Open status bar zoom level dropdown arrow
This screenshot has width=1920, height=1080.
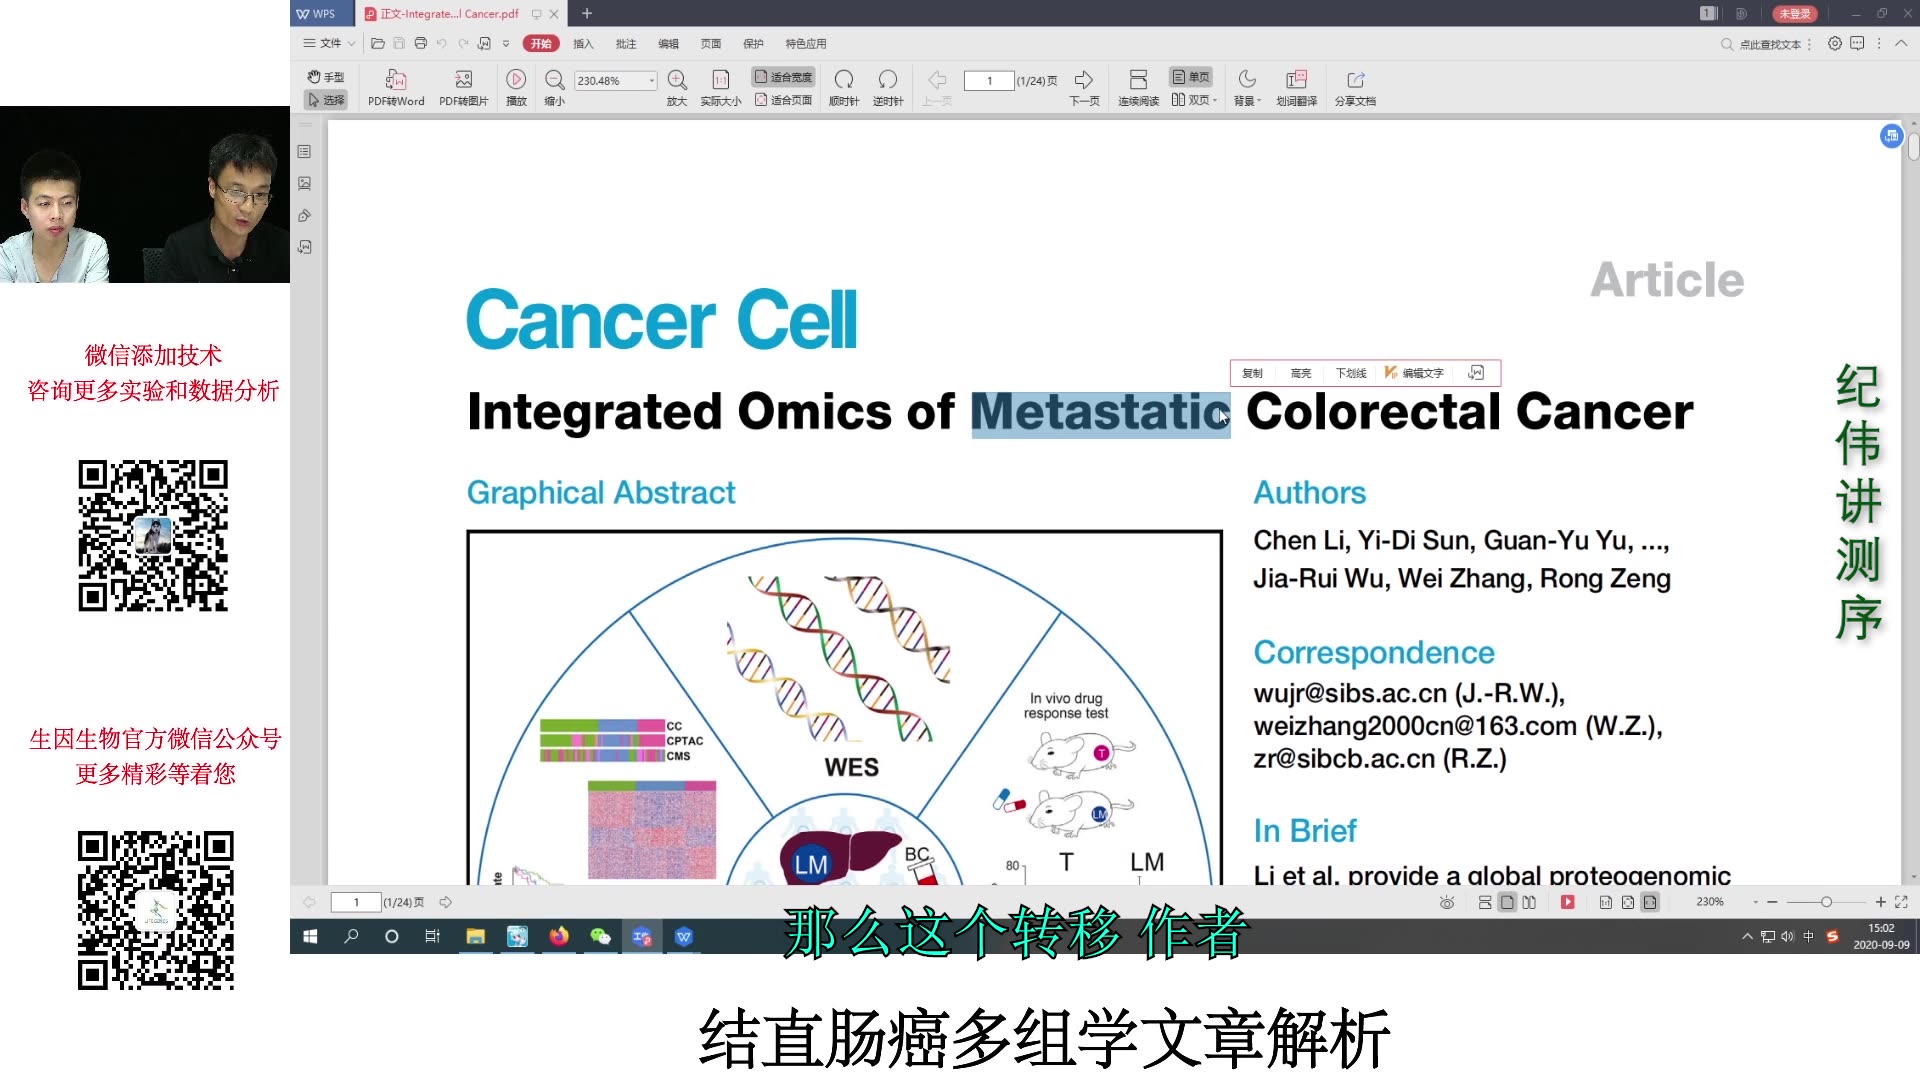[1755, 902]
